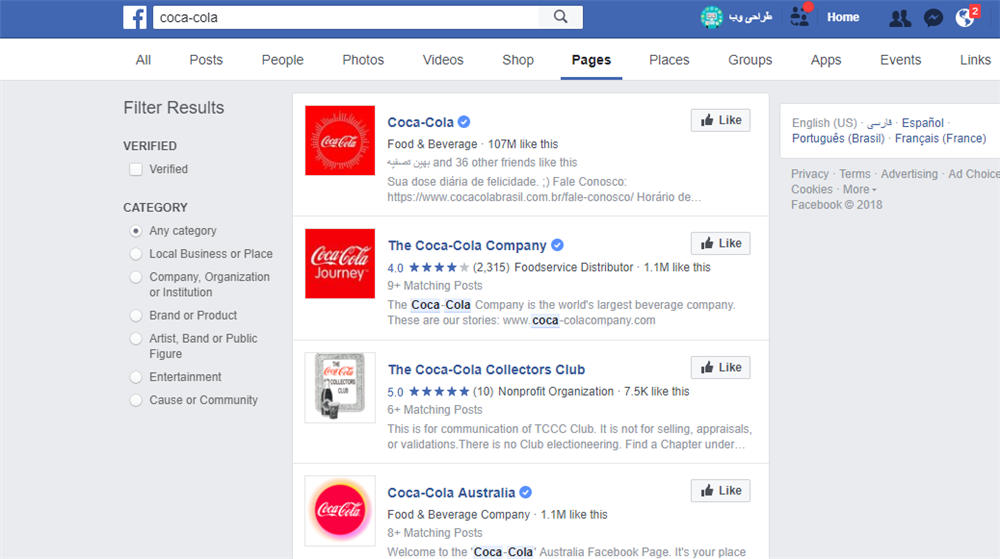Open the Terms footer link

(x=855, y=173)
